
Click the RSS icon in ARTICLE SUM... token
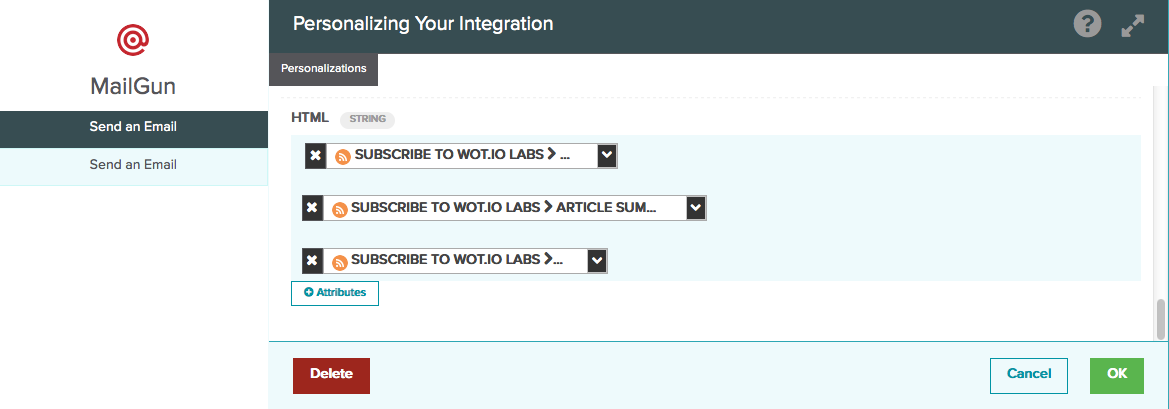(339, 209)
